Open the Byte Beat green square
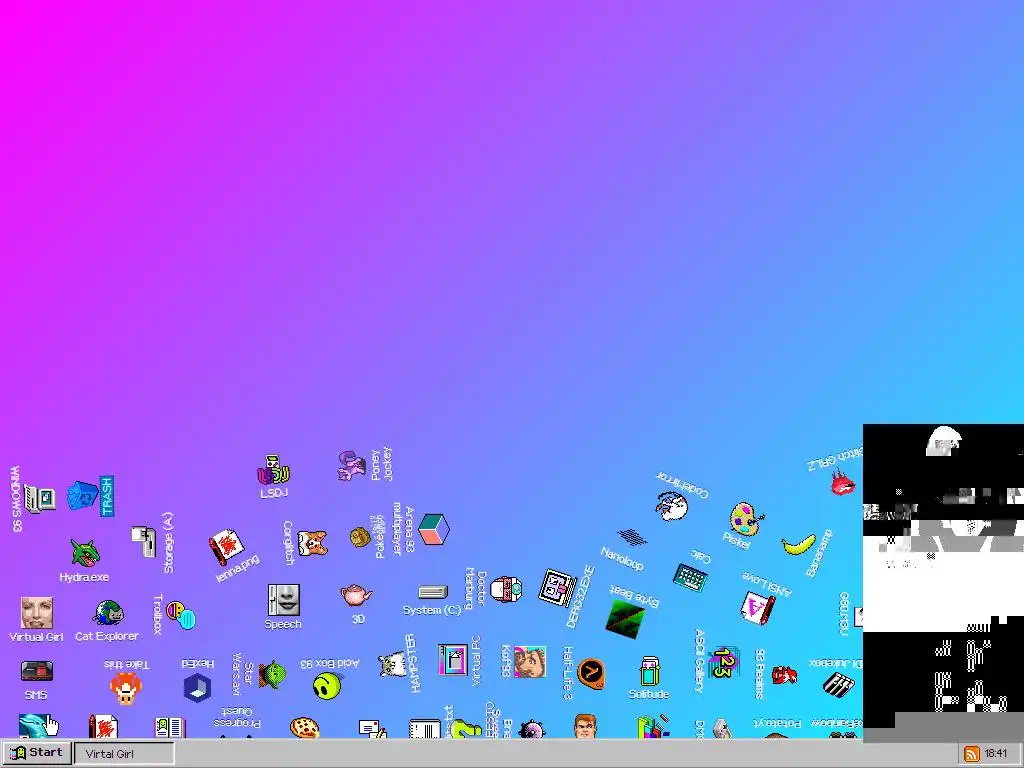This screenshot has width=1024, height=768. pos(625,618)
